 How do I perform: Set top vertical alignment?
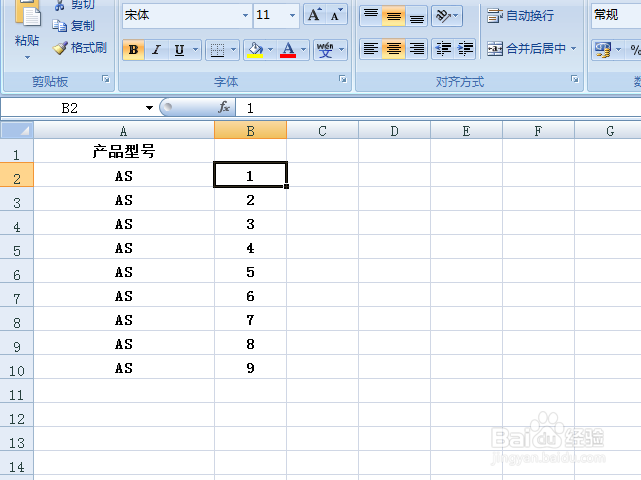pos(371,16)
